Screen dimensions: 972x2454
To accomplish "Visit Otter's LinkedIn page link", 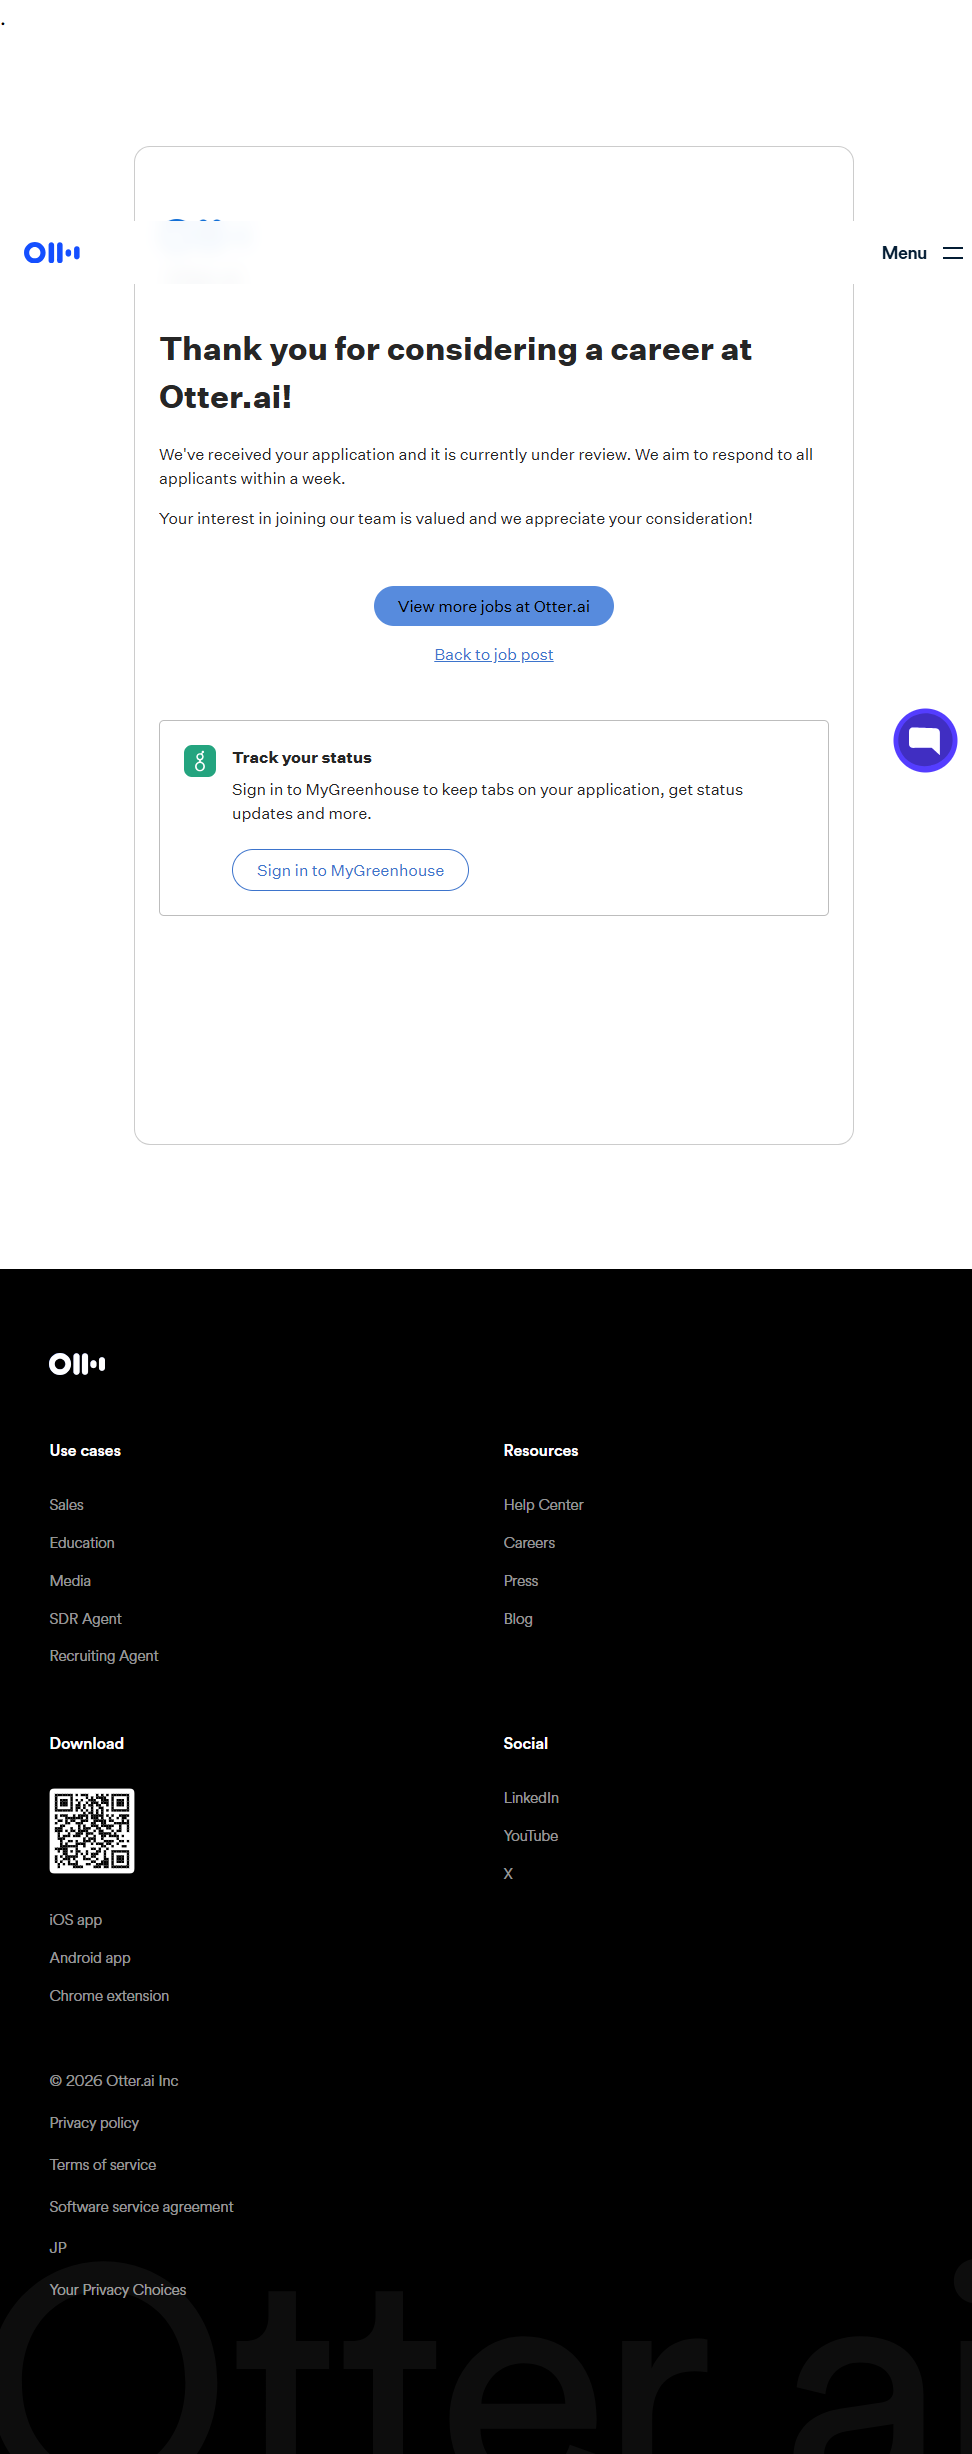I will (x=531, y=1798).
